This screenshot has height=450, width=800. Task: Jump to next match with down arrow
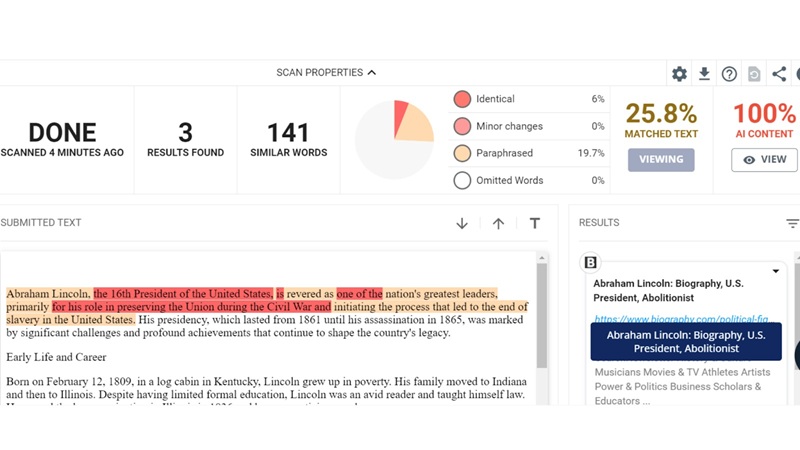pos(462,223)
